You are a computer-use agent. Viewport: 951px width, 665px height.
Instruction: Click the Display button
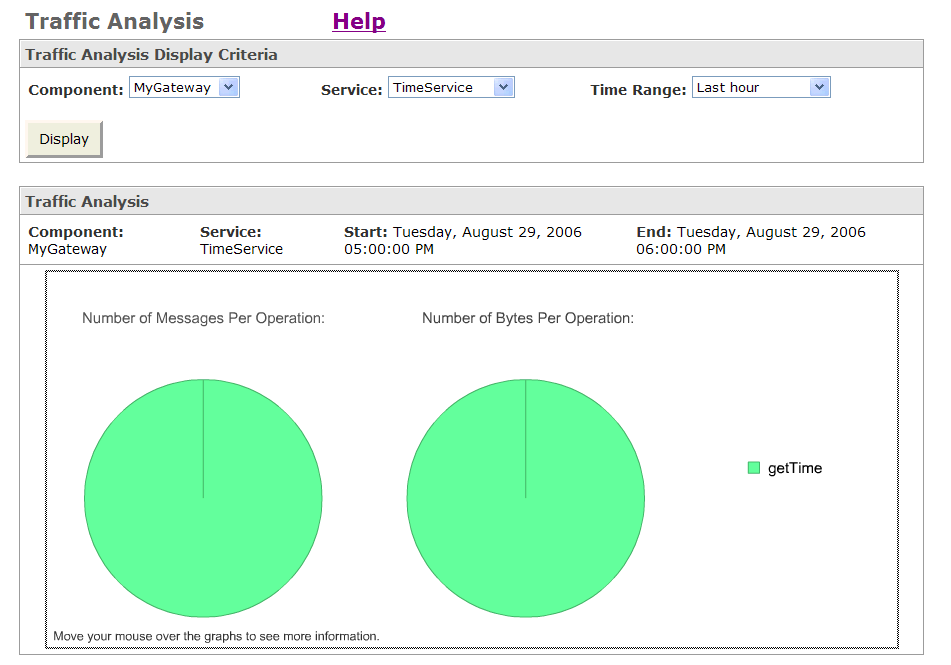64,139
